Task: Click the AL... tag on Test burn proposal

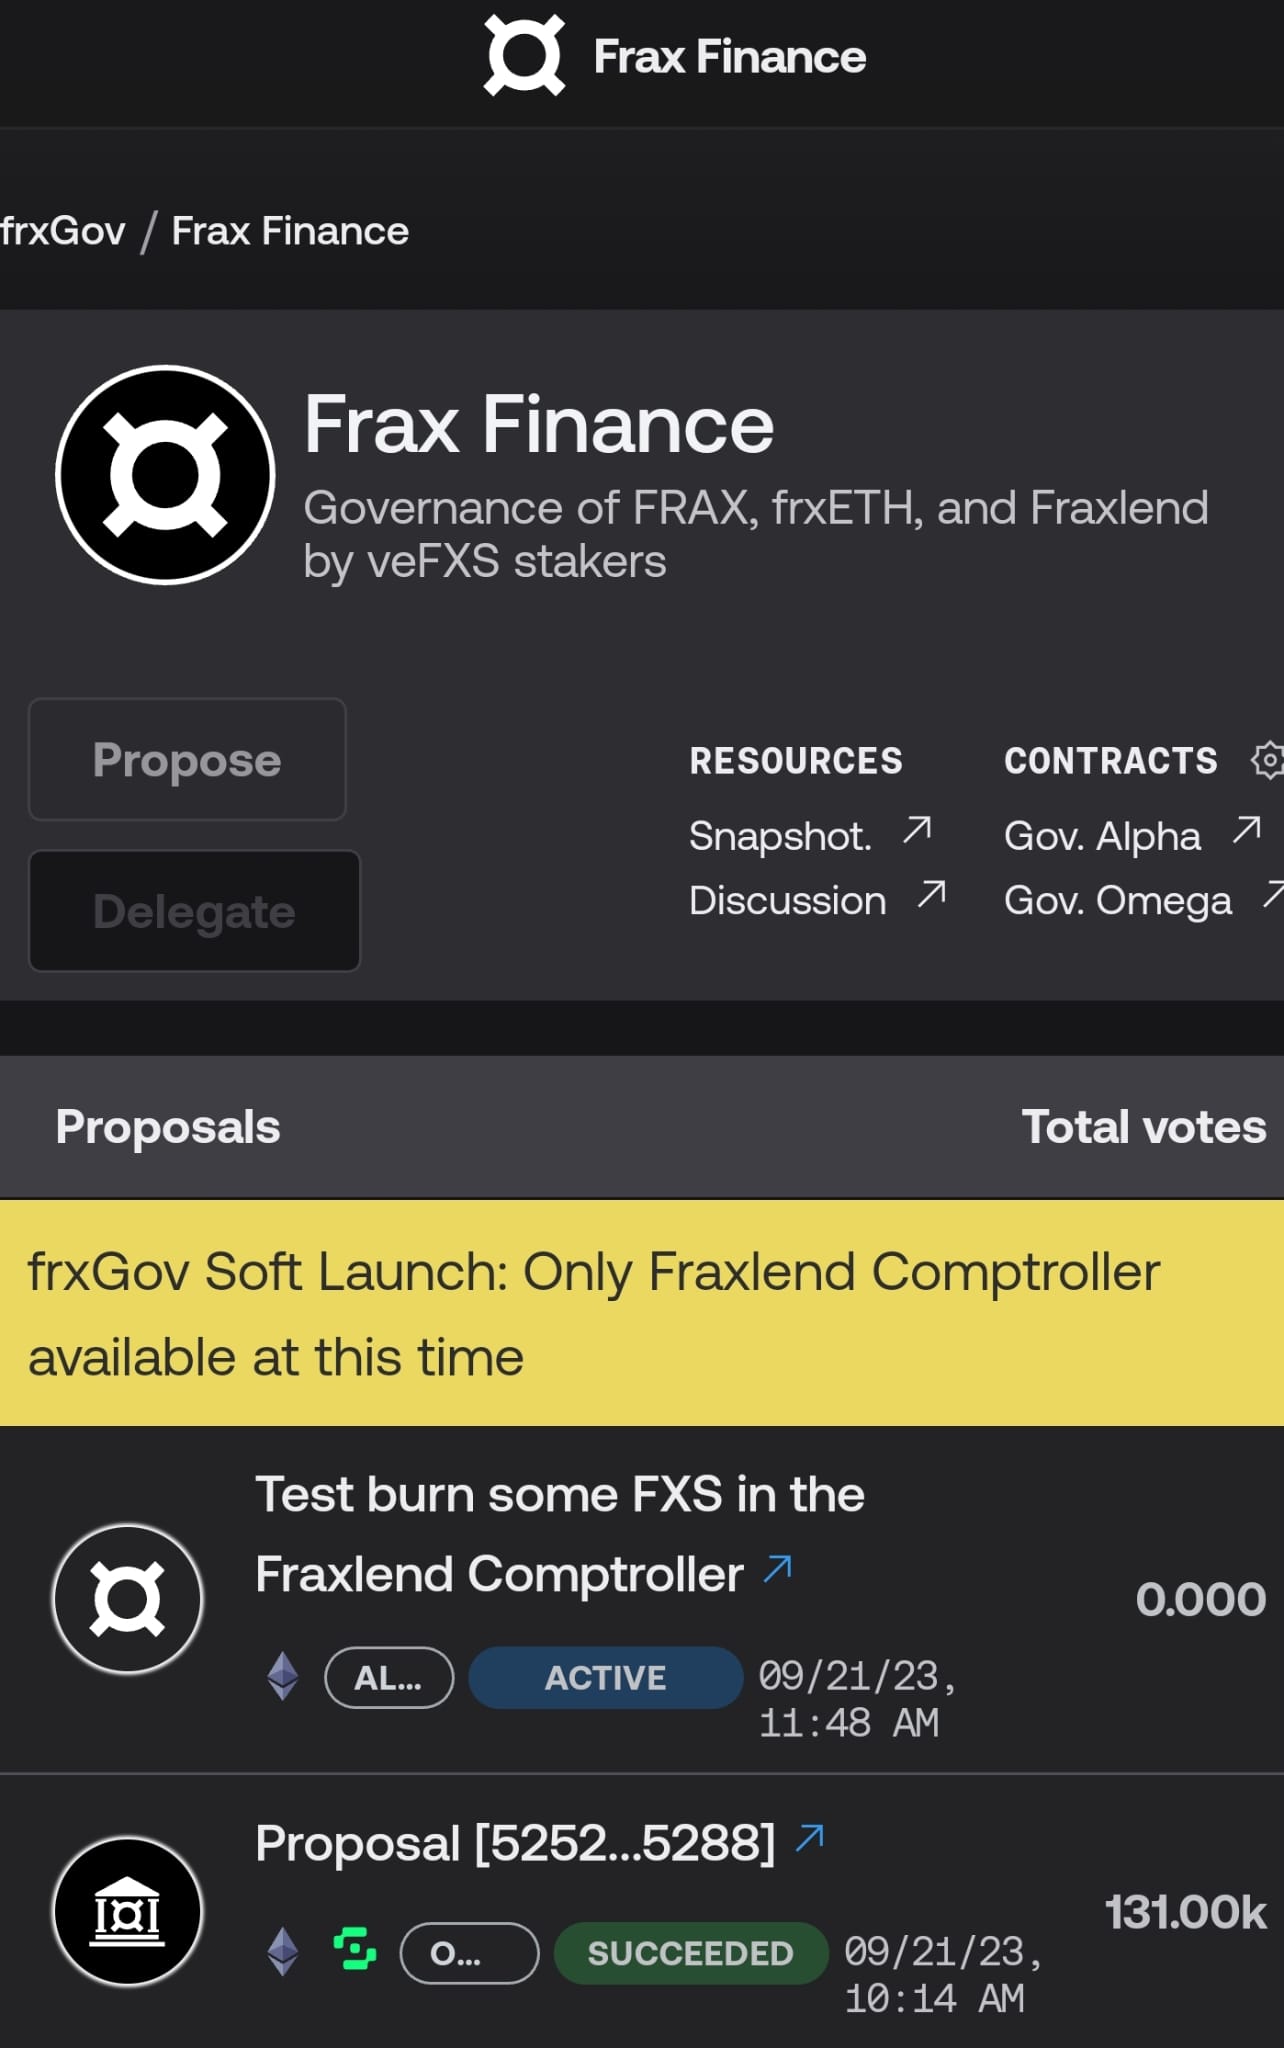Action: [x=389, y=1677]
